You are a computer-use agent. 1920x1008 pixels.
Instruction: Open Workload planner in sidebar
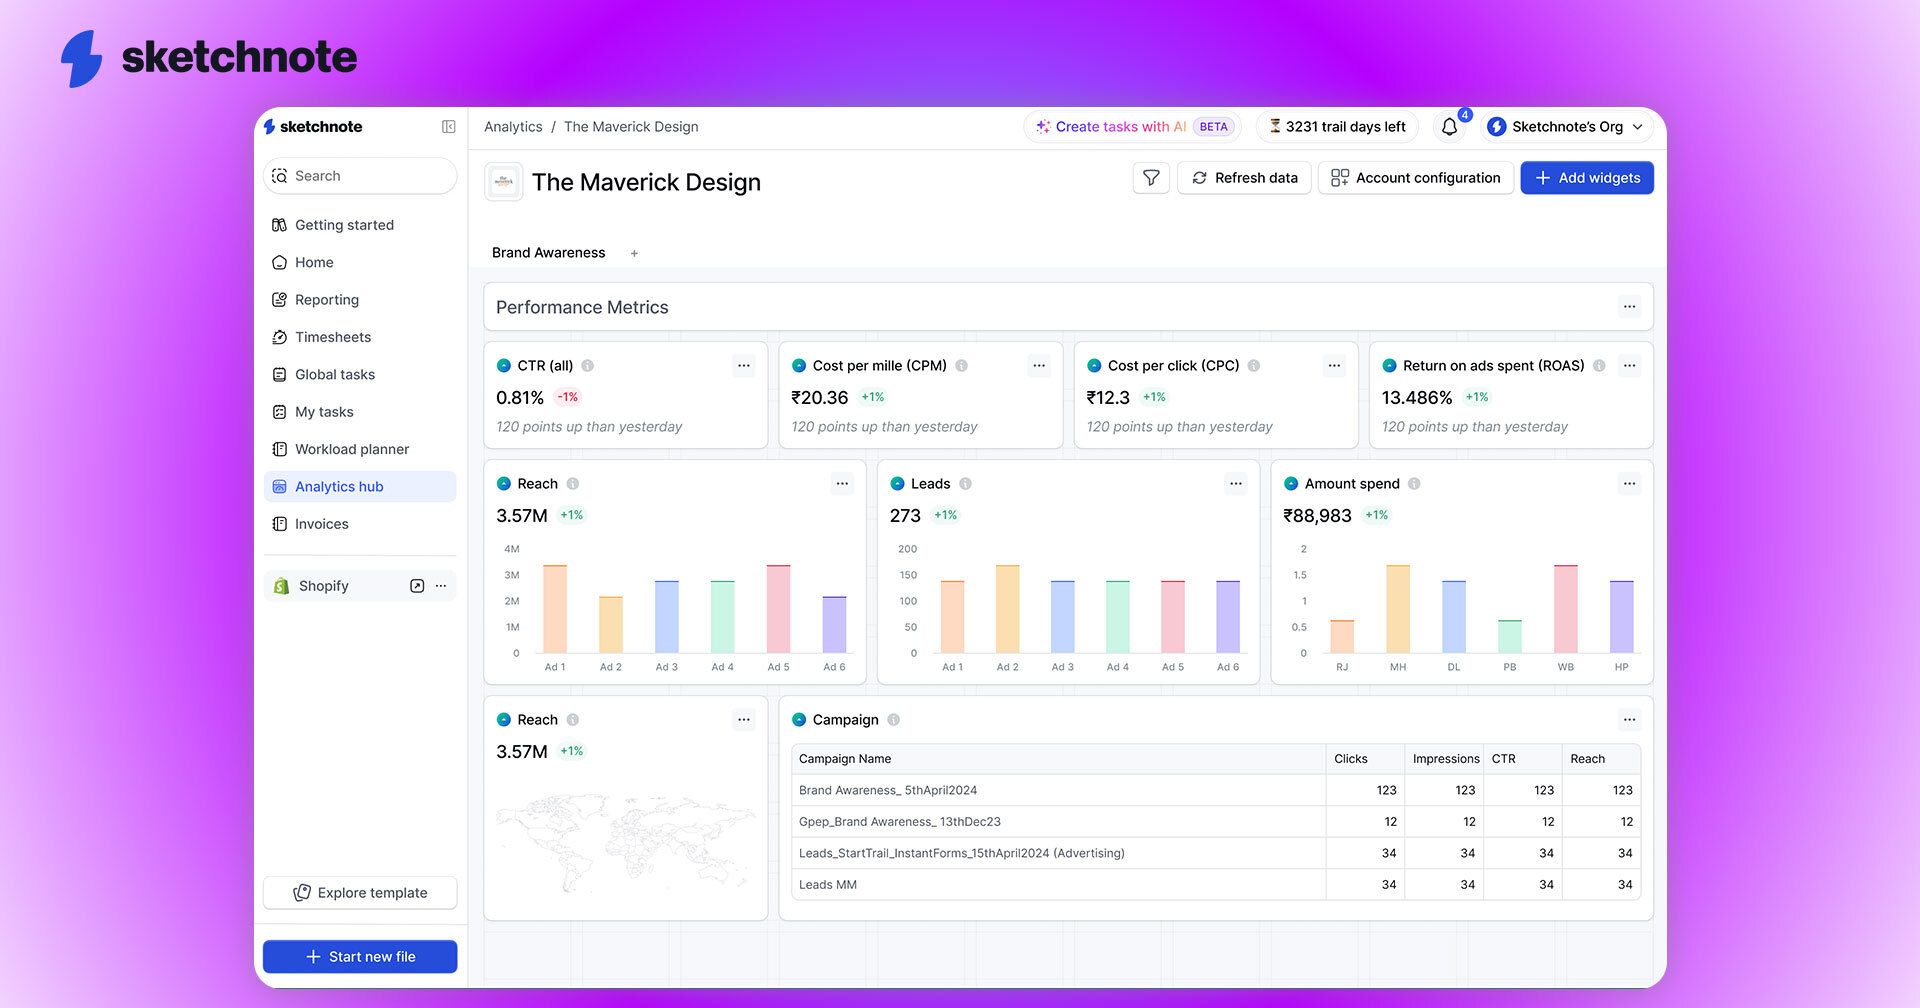(360, 449)
